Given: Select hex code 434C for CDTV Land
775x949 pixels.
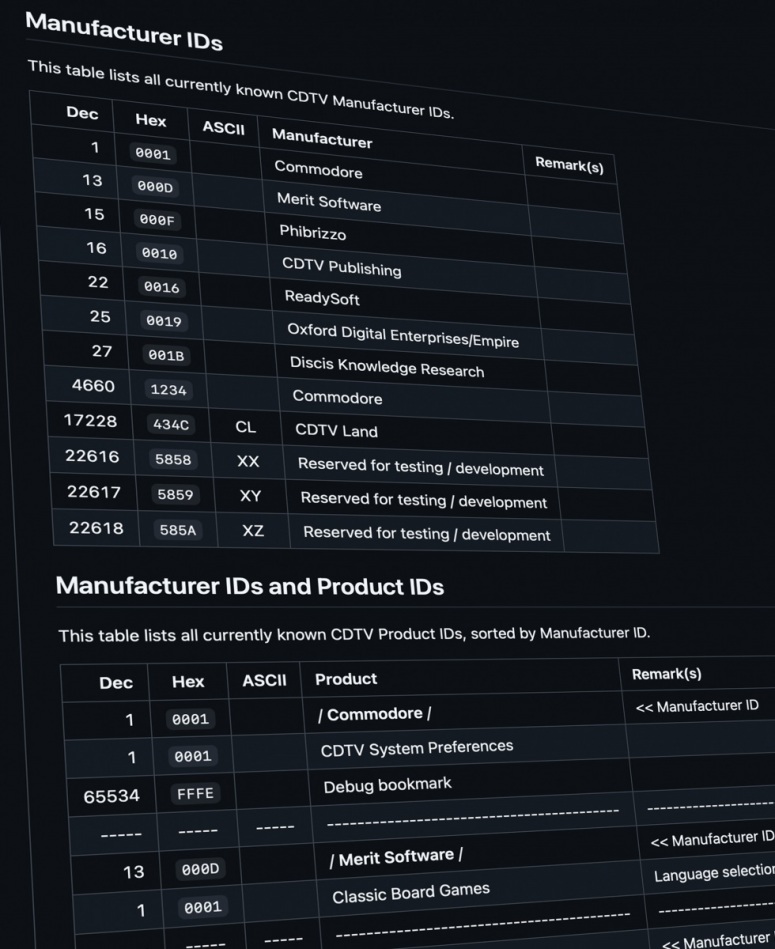Looking at the screenshot, I should coord(171,425).
